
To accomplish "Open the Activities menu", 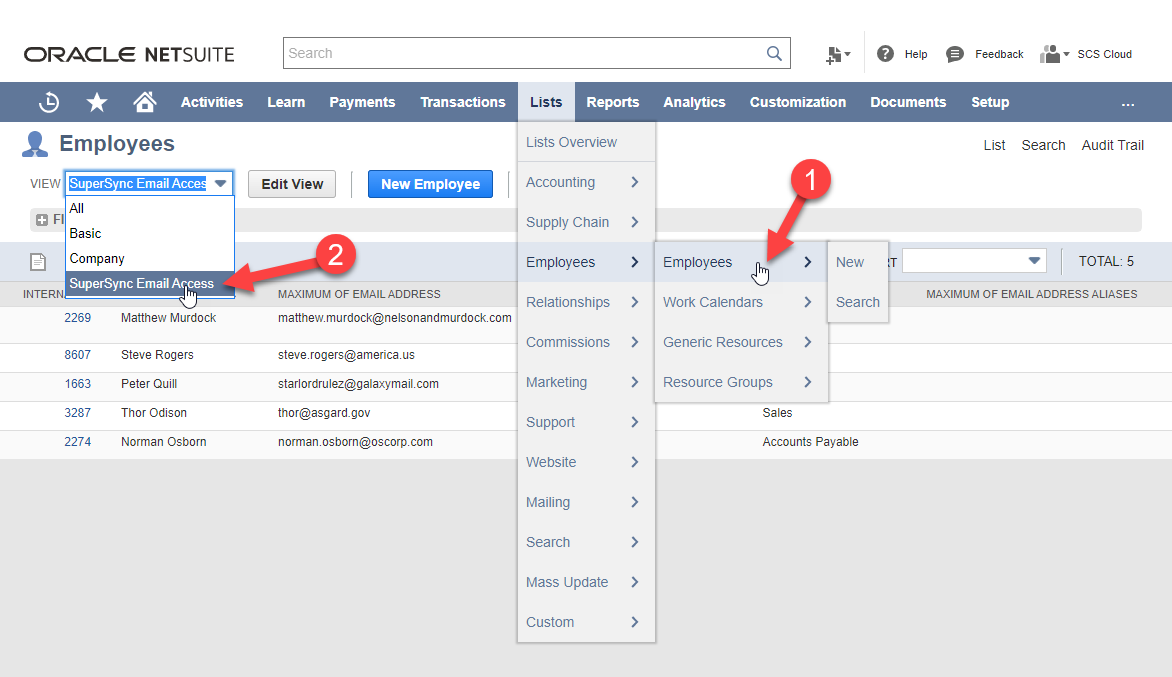I will click(212, 102).
